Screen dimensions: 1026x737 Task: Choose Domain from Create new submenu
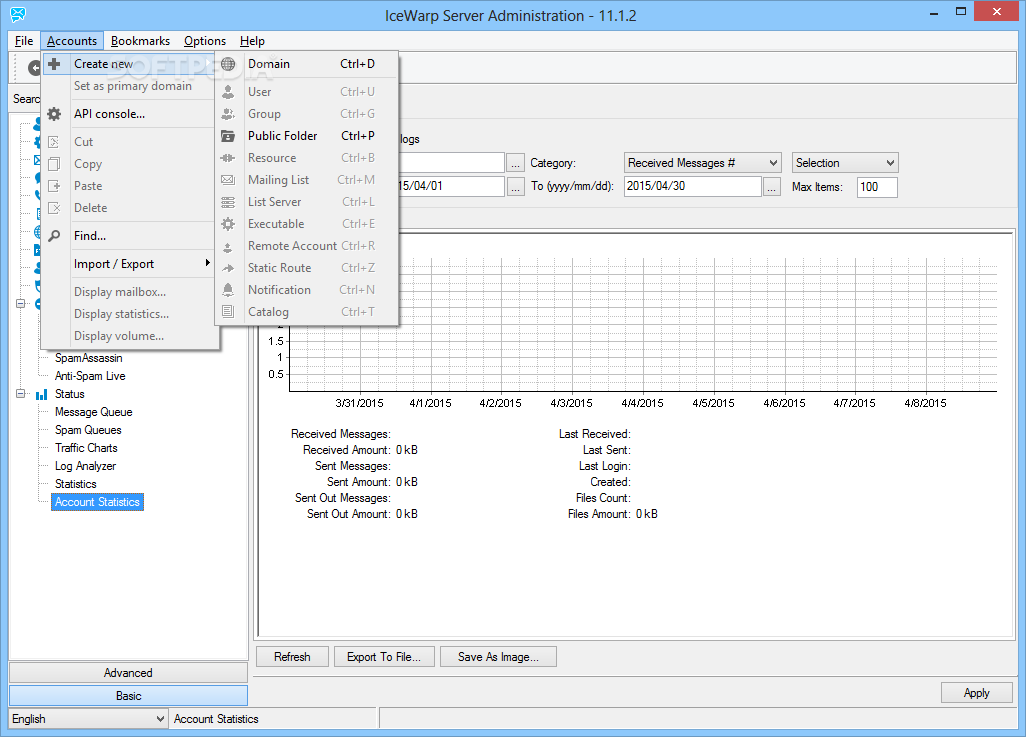(x=306, y=64)
